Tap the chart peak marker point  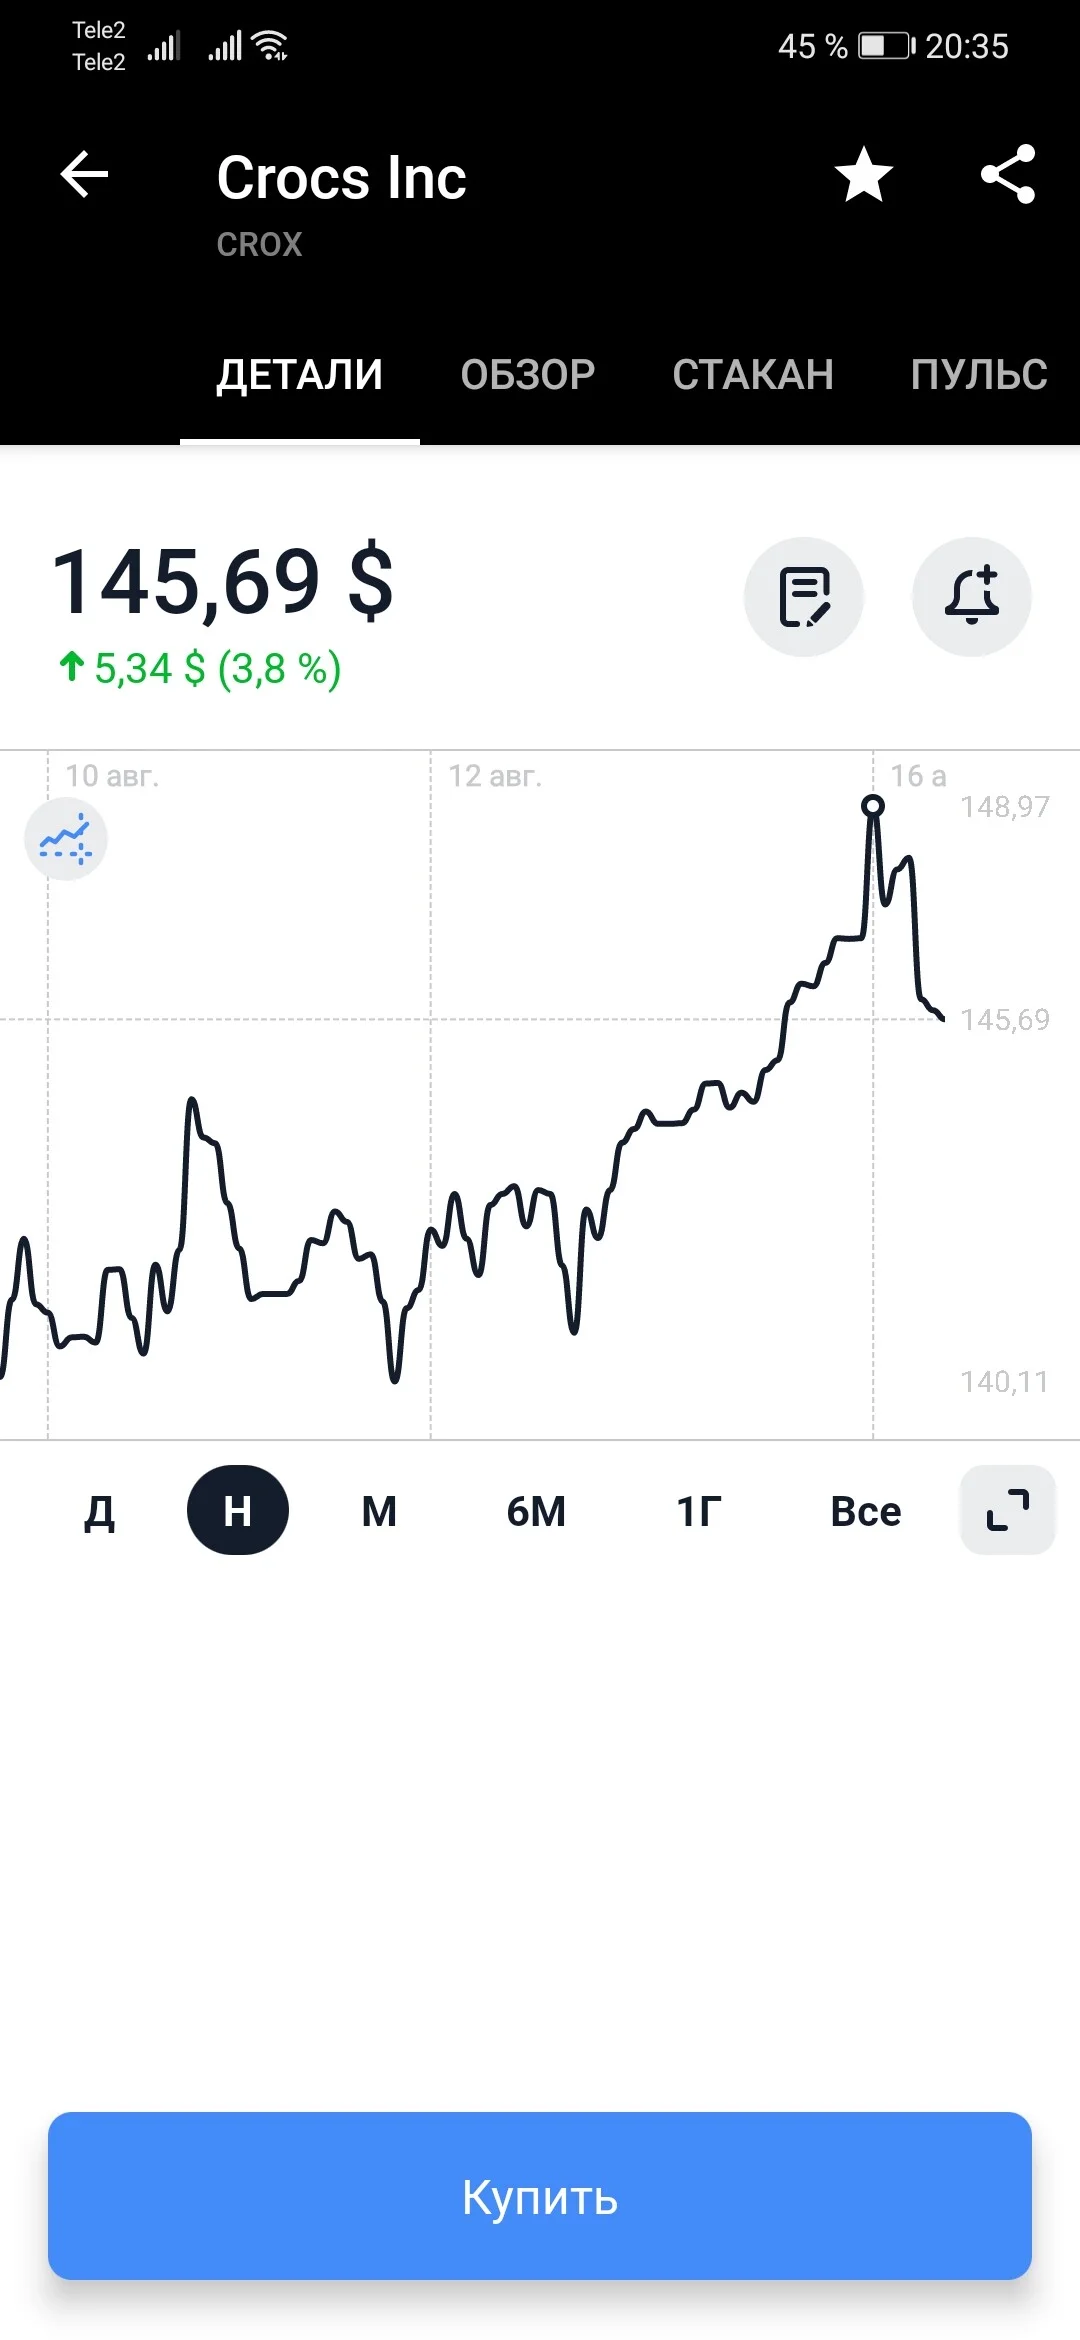[x=873, y=806]
